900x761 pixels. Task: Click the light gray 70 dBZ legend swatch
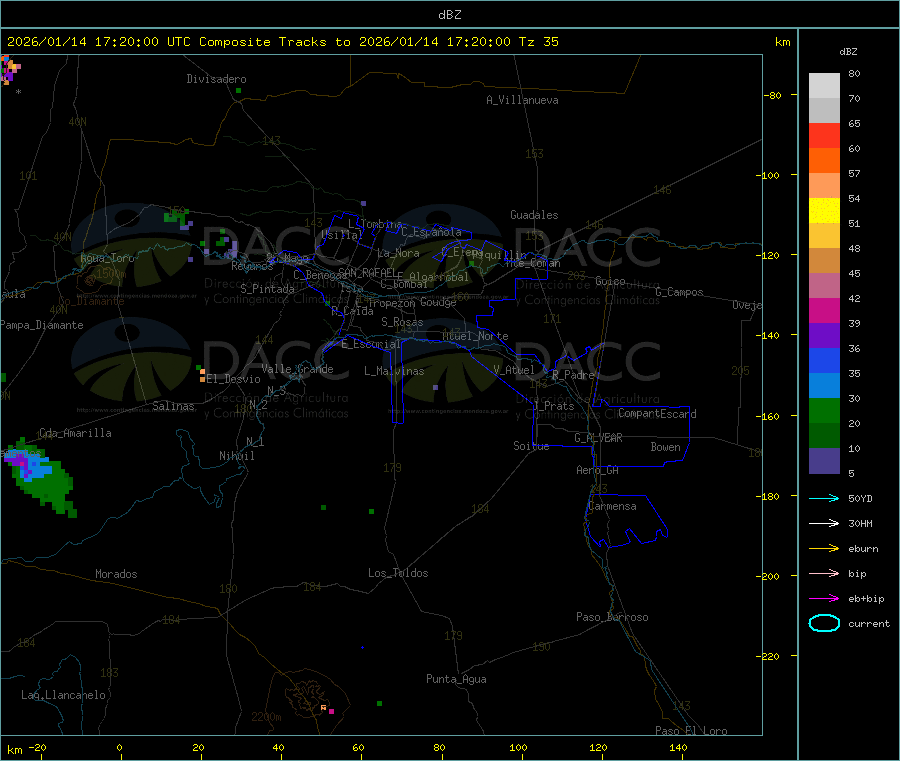pos(824,86)
